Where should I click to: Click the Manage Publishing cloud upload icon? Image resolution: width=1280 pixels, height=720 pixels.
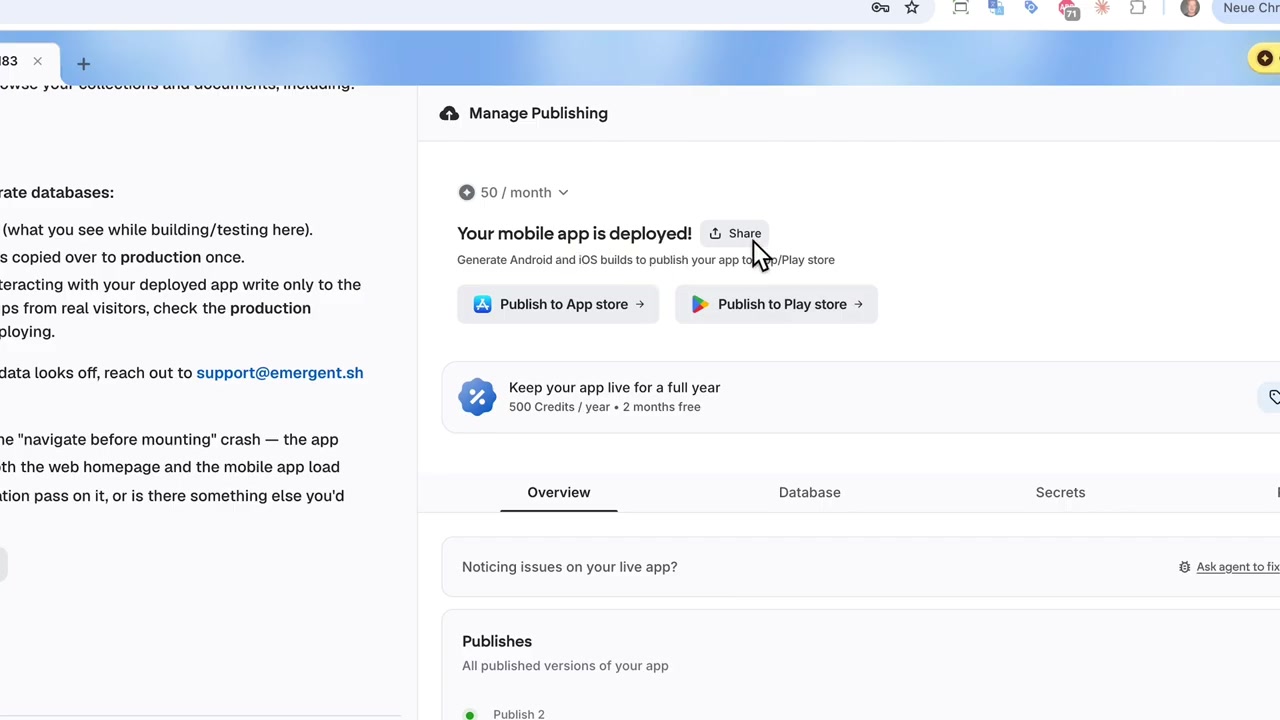(x=449, y=114)
